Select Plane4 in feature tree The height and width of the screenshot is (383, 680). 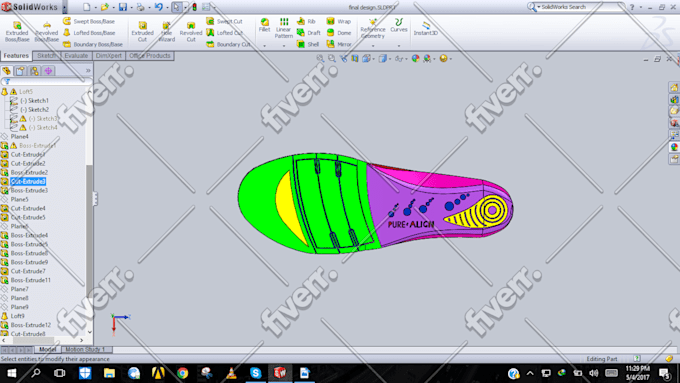20,136
